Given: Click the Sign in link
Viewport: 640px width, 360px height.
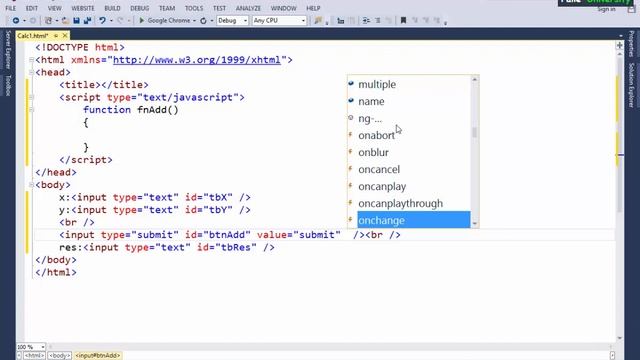Looking at the screenshot, I should coord(606,9).
